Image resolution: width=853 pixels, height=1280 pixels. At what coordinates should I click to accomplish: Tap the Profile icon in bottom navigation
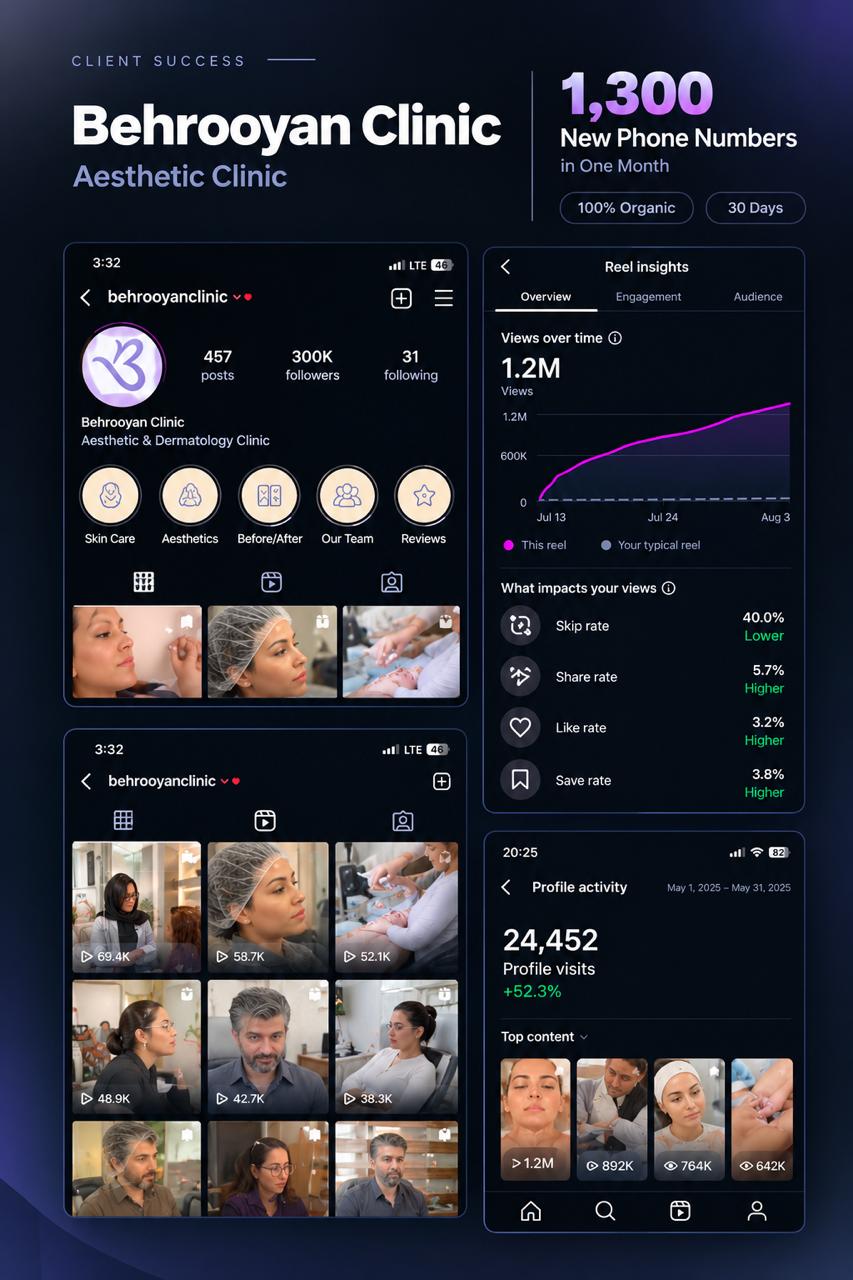click(x=757, y=1211)
